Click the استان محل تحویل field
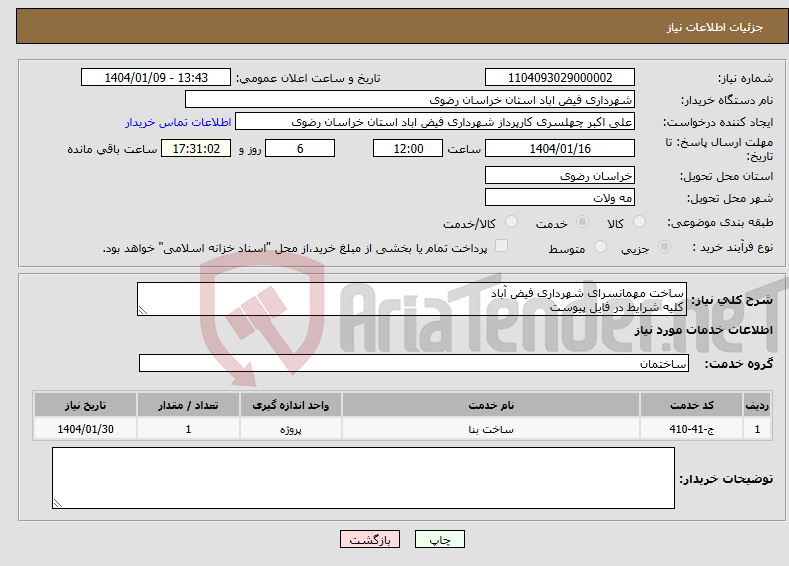Image resolution: width=789 pixels, height=566 pixels. [x=560, y=176]
